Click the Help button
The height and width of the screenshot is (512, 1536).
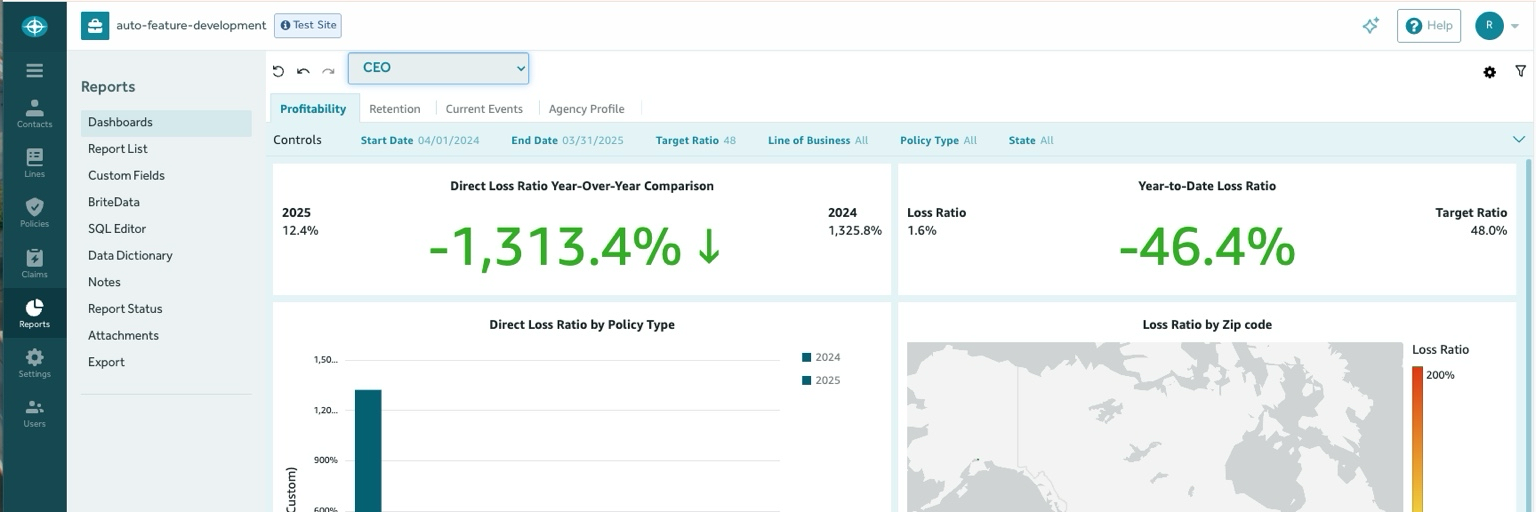pyautogui.click(x=1429, y=26)
